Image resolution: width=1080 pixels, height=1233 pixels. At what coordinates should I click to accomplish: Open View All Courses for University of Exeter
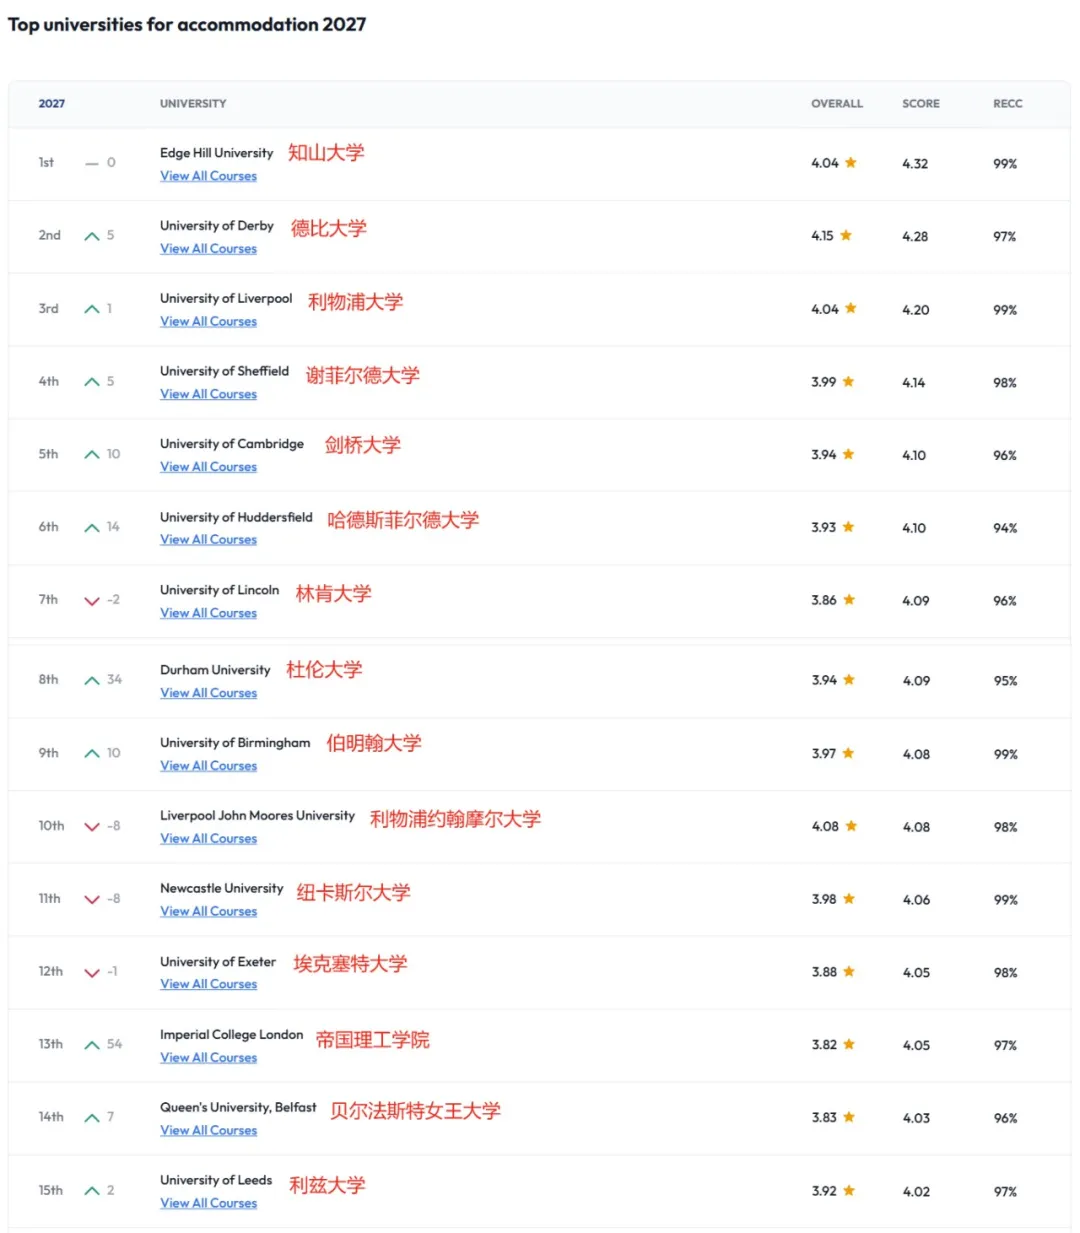[x=208, y=985]
